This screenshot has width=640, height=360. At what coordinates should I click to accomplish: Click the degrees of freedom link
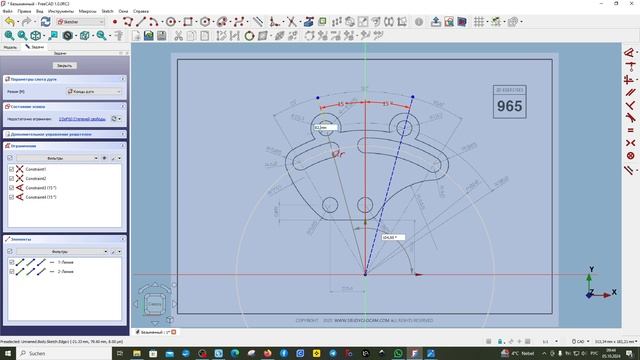(82, 119)
